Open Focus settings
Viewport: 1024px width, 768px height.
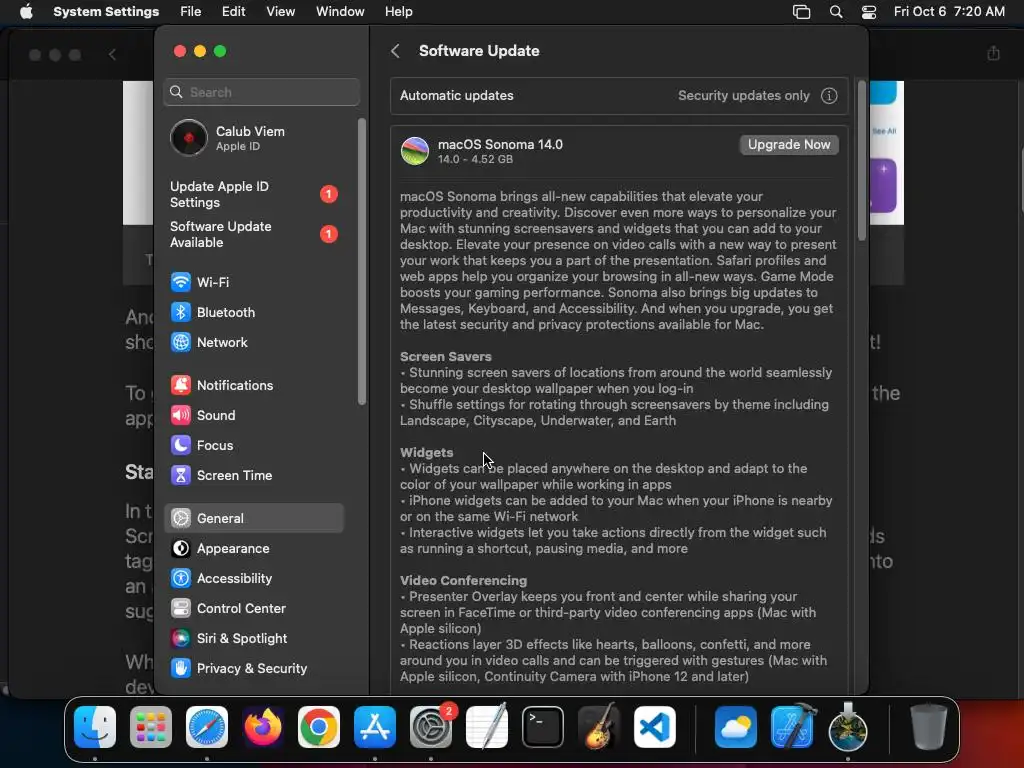pos(253,445)
